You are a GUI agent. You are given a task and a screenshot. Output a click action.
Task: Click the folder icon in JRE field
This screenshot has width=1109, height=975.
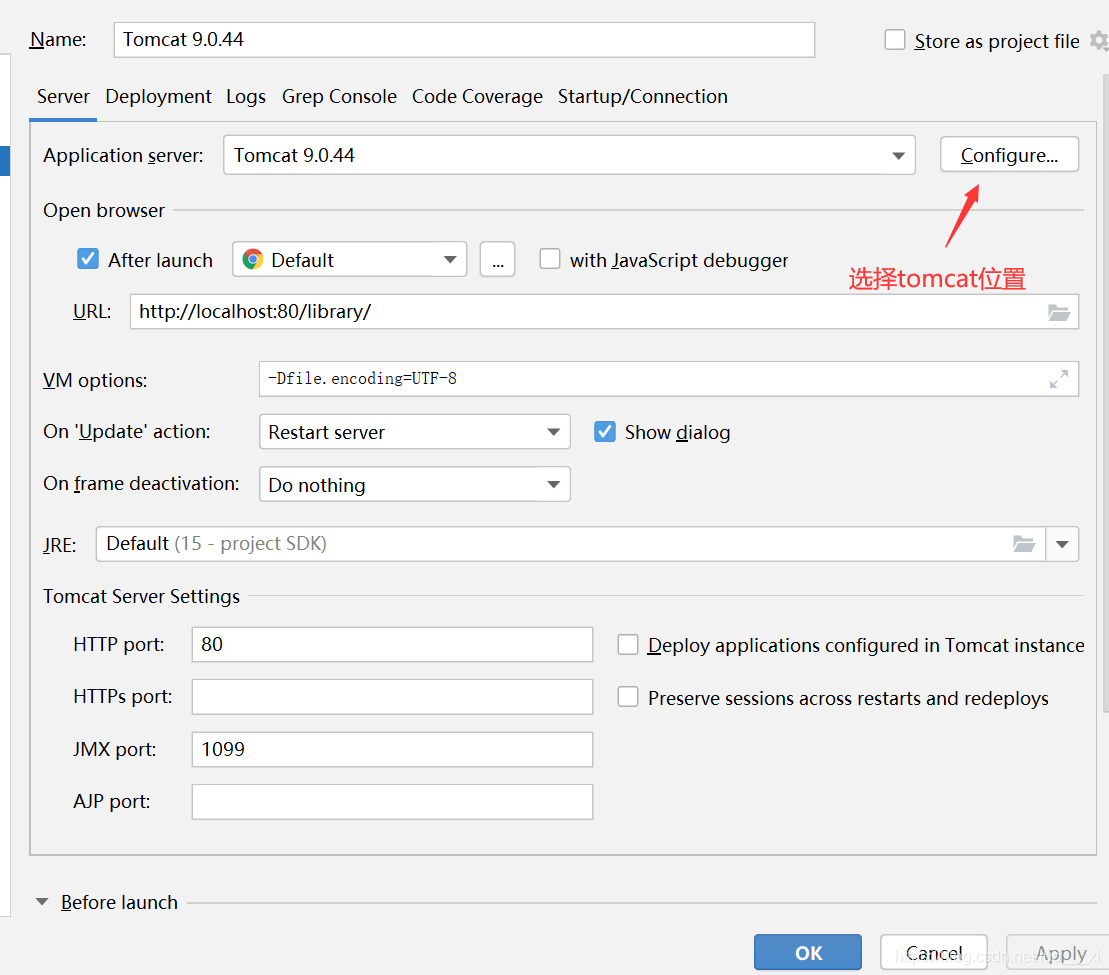(1023, 544)
